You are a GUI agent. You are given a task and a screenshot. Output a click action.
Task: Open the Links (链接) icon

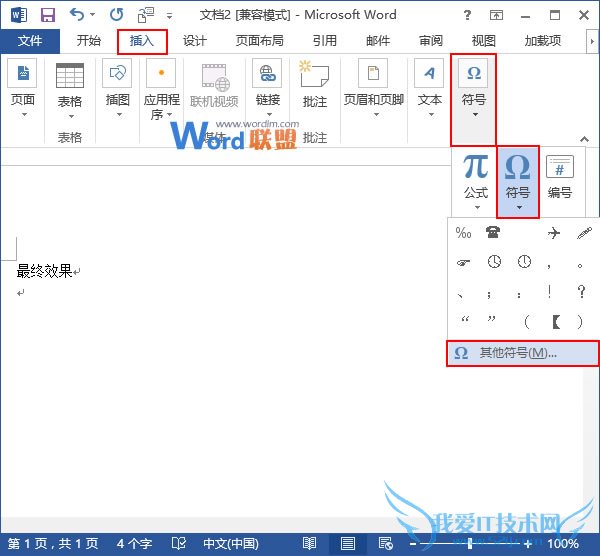(267, 73)
